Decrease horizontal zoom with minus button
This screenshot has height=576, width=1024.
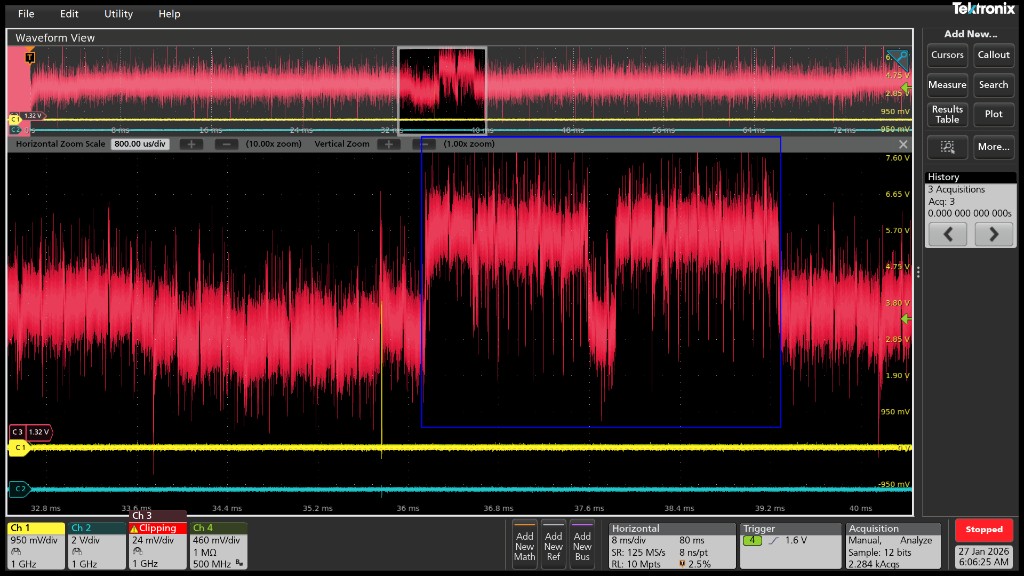[226, 144]
